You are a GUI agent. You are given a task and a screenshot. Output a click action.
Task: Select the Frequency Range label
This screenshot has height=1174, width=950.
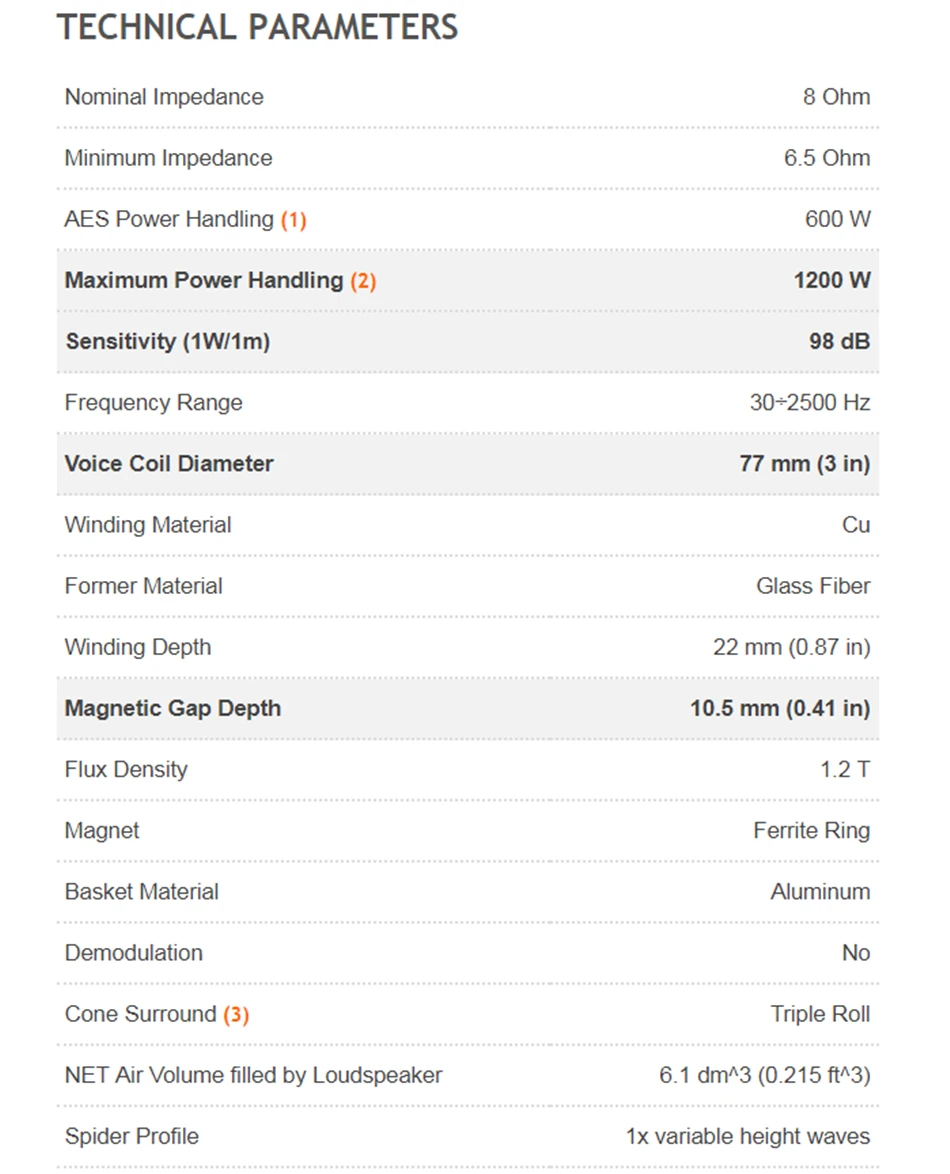[x=153, y=403]
